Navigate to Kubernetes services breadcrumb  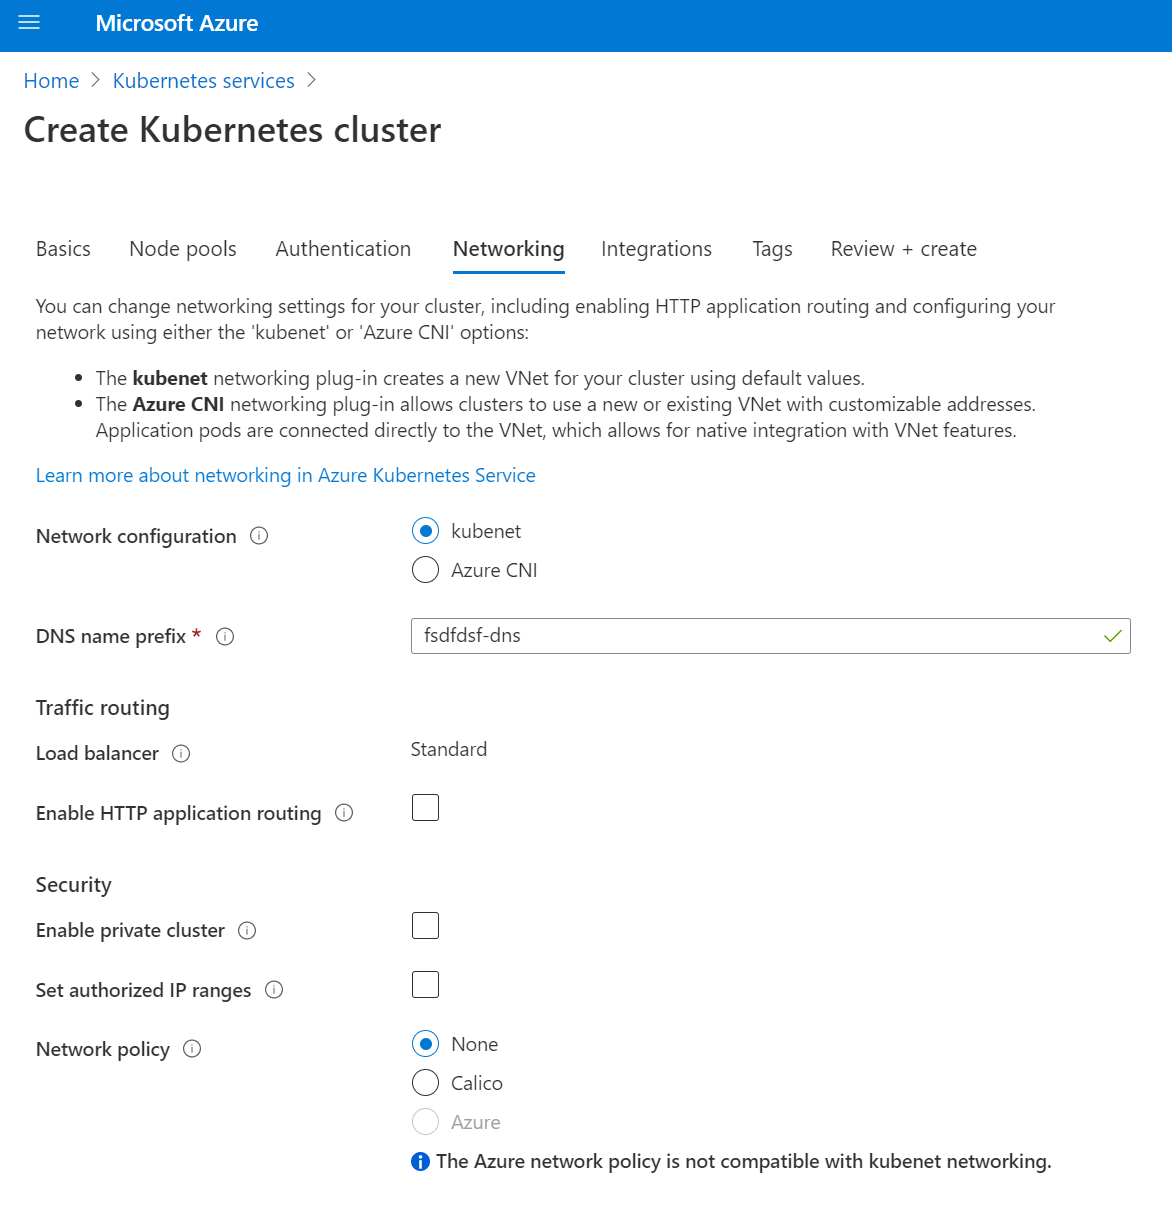[x=203, y=80]
